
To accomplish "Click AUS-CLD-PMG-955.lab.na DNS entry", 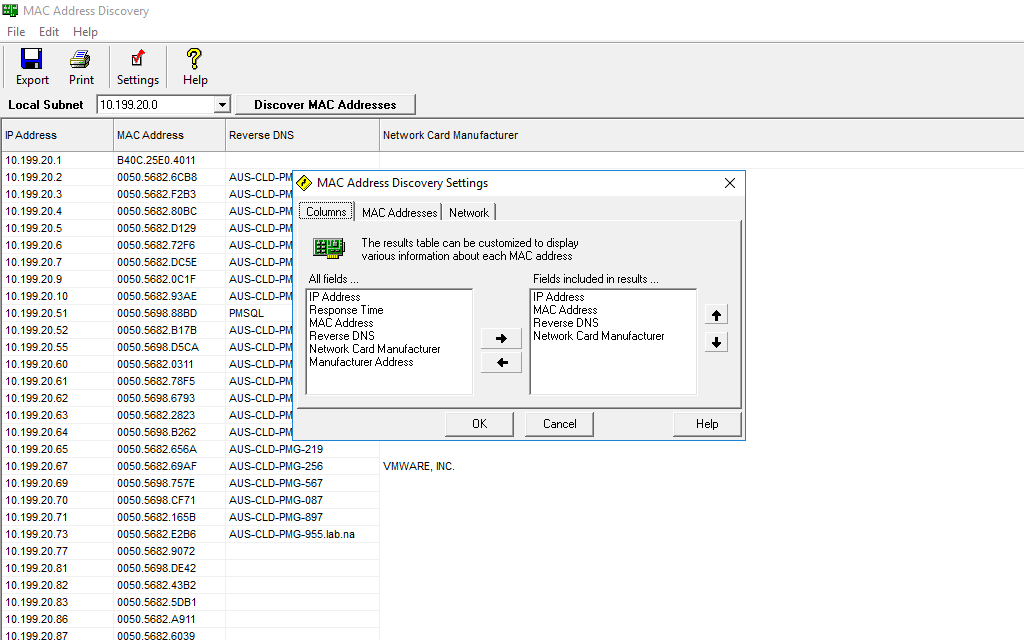I will point(292,534).
